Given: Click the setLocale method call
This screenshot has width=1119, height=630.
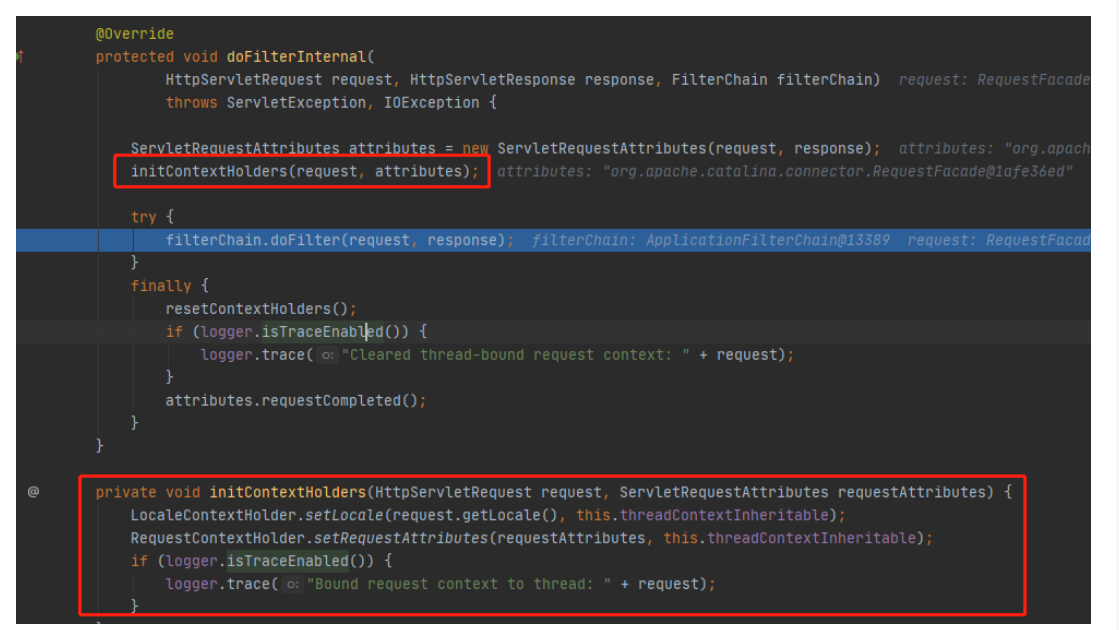Looking at the screenshot, I should (345, 515).
